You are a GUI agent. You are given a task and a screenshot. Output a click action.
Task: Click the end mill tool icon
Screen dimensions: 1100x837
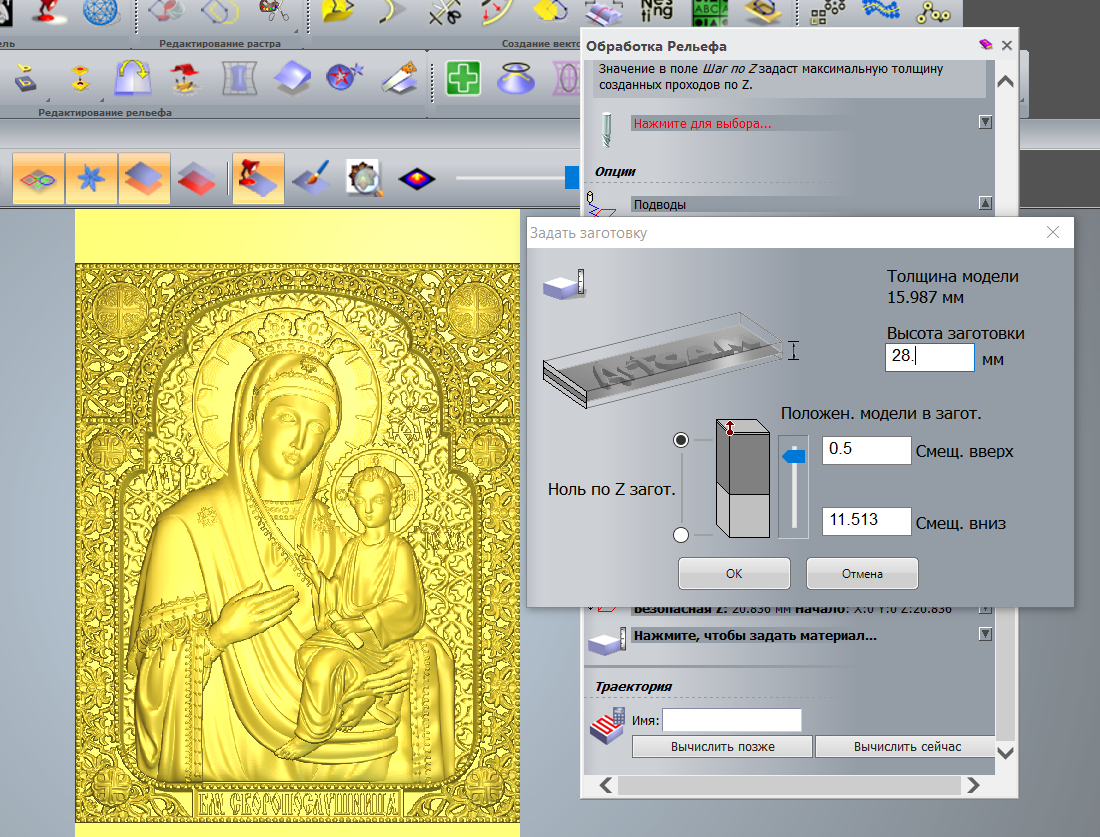pos(607,129)
